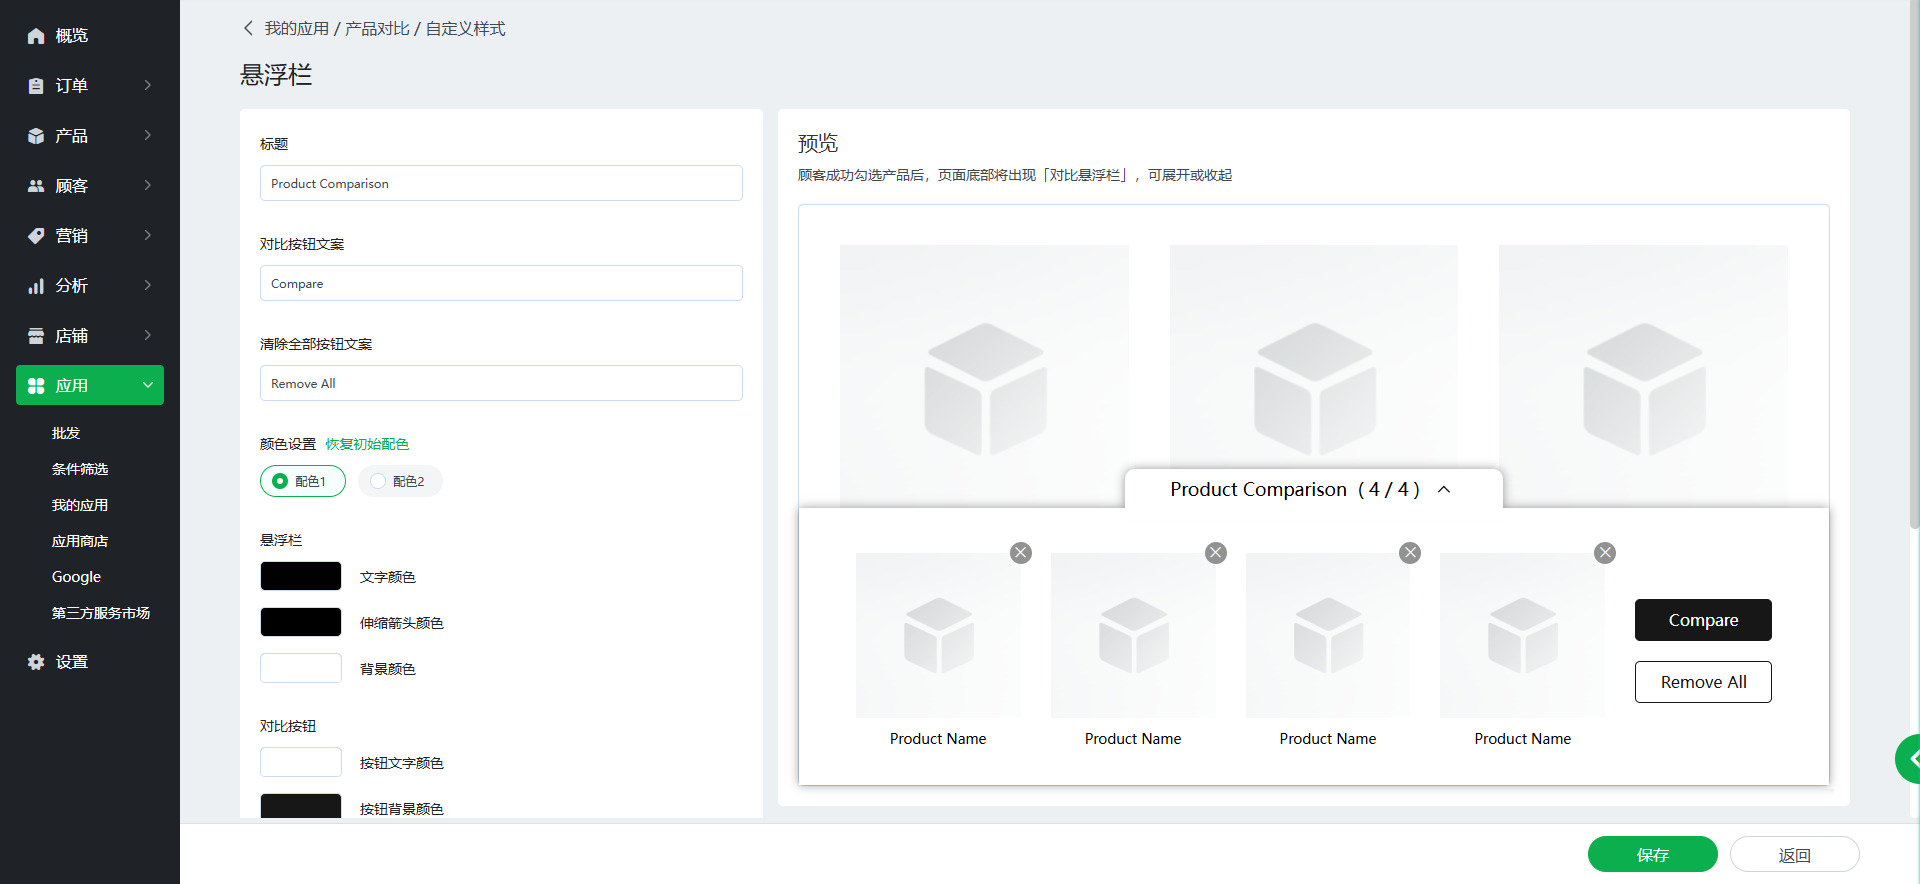Screen dimensions: 1920x884
Task: Click the 设置 gear icon in the sidebar
Action: tap(36, 662)
